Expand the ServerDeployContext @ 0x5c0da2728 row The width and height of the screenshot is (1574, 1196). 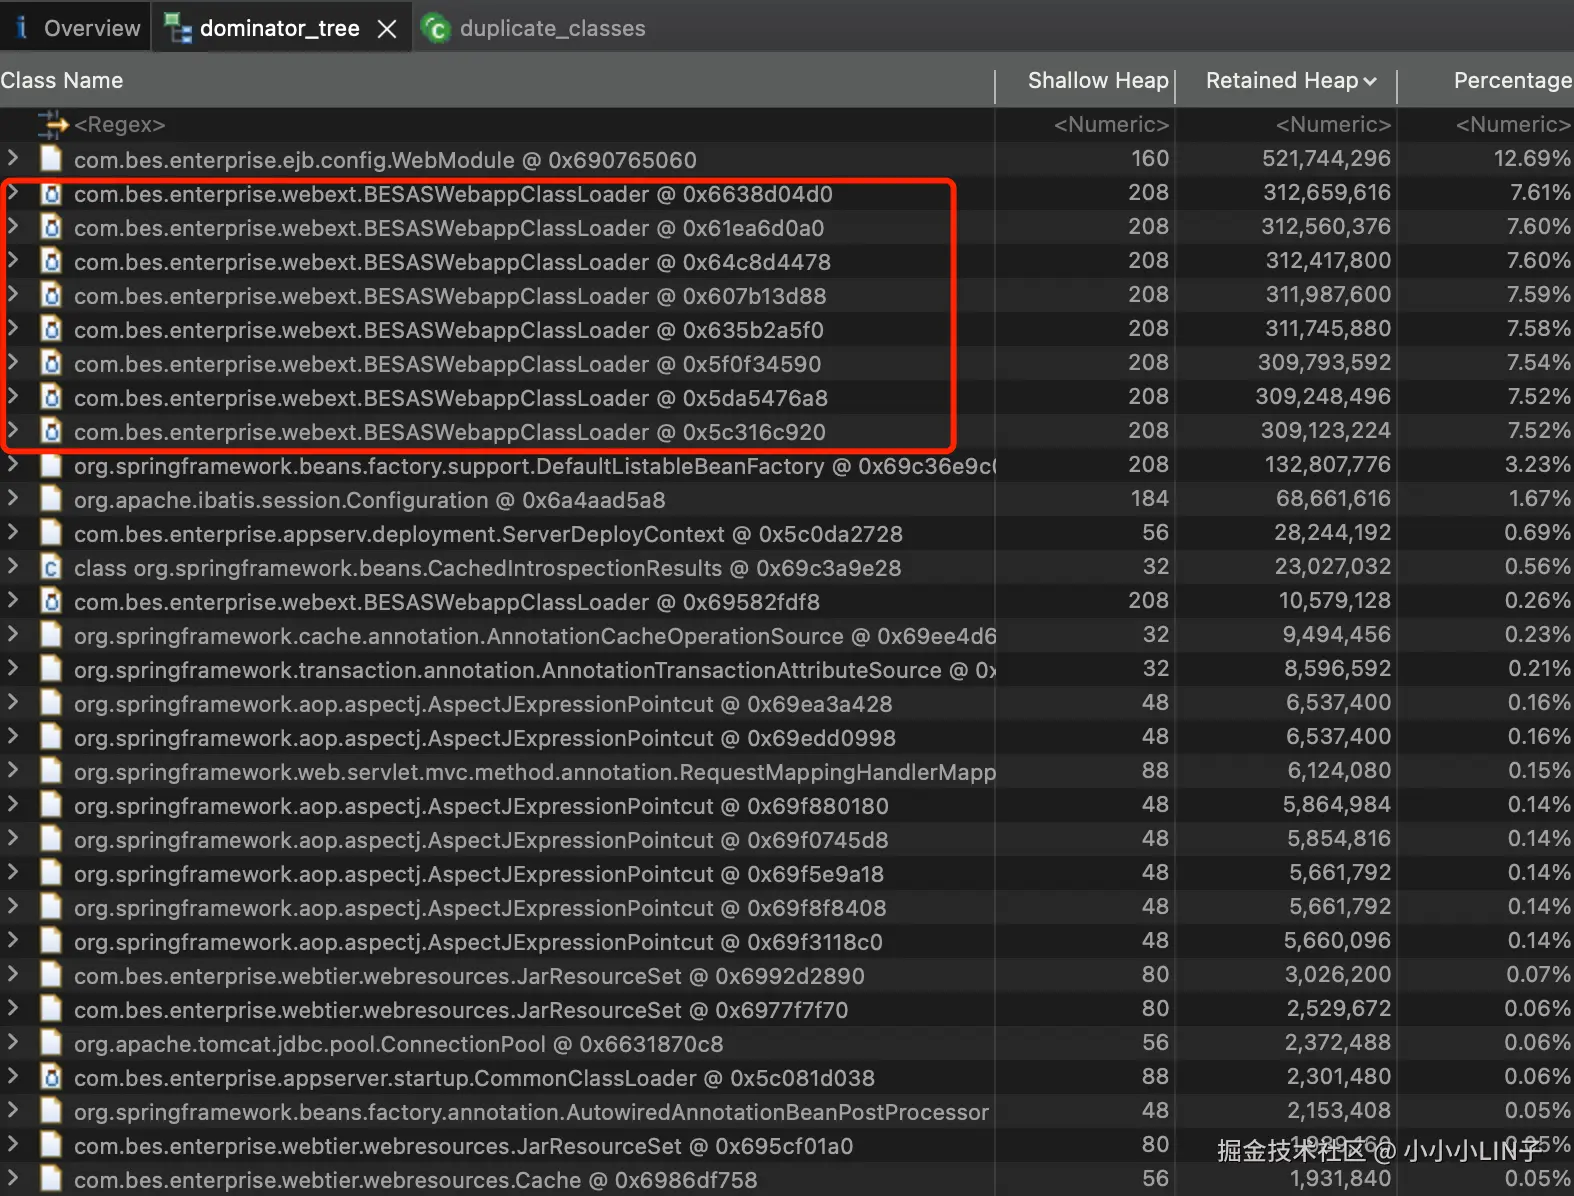pos(13,532)
